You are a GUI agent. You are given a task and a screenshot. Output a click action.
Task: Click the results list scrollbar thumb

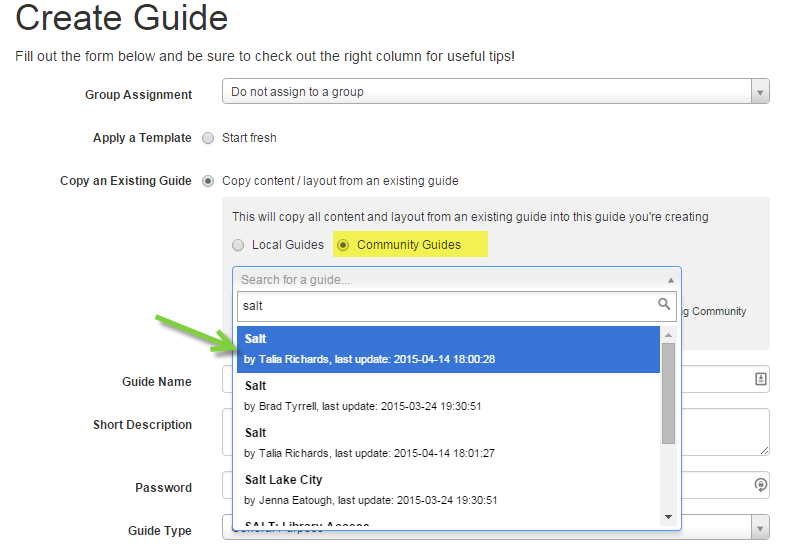(668, 393)
